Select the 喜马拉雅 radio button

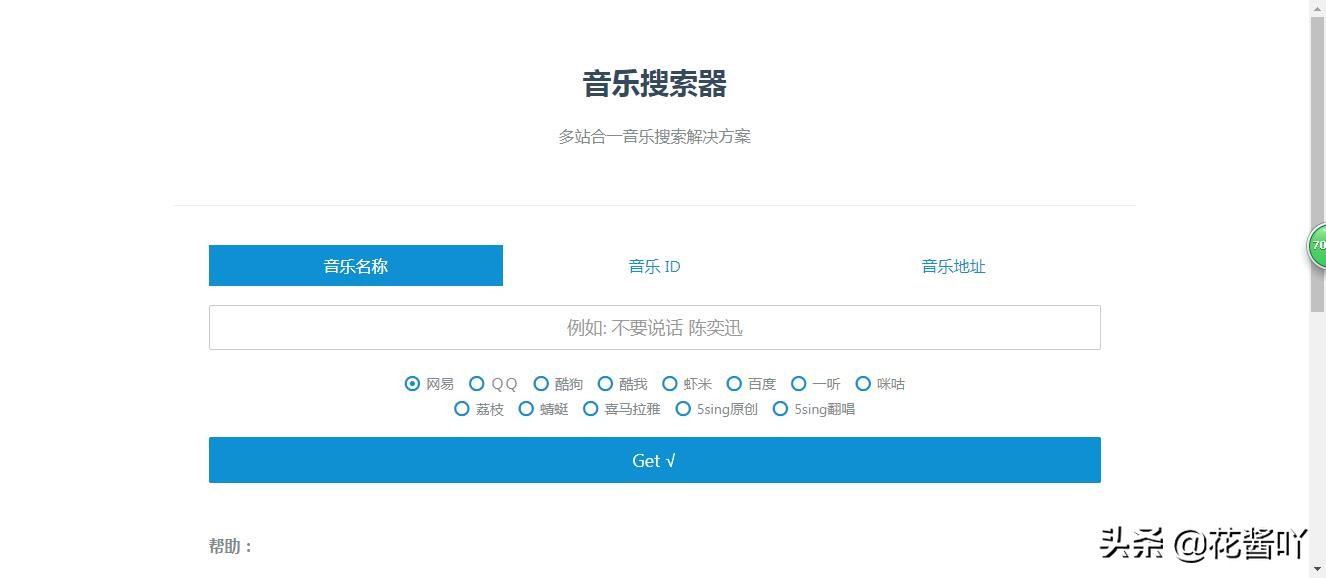click(x=590, y=408)
